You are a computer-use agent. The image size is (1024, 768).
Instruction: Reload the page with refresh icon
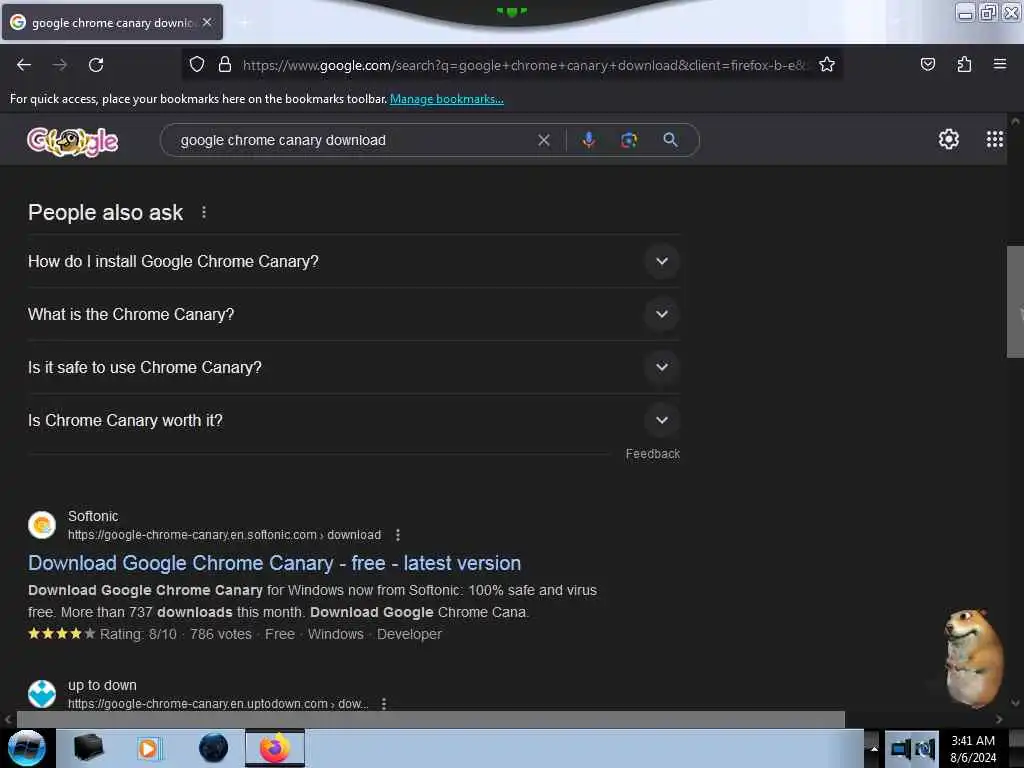(96, 65)
